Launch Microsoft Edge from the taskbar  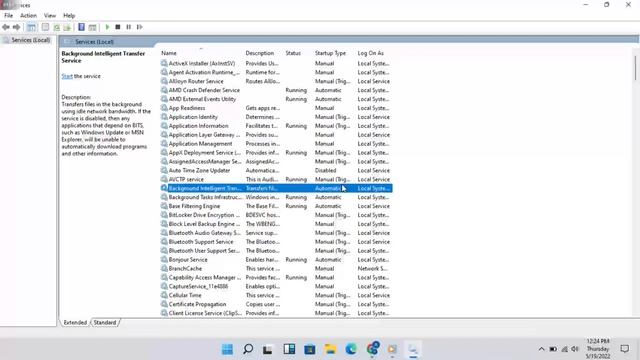(351, 349)
